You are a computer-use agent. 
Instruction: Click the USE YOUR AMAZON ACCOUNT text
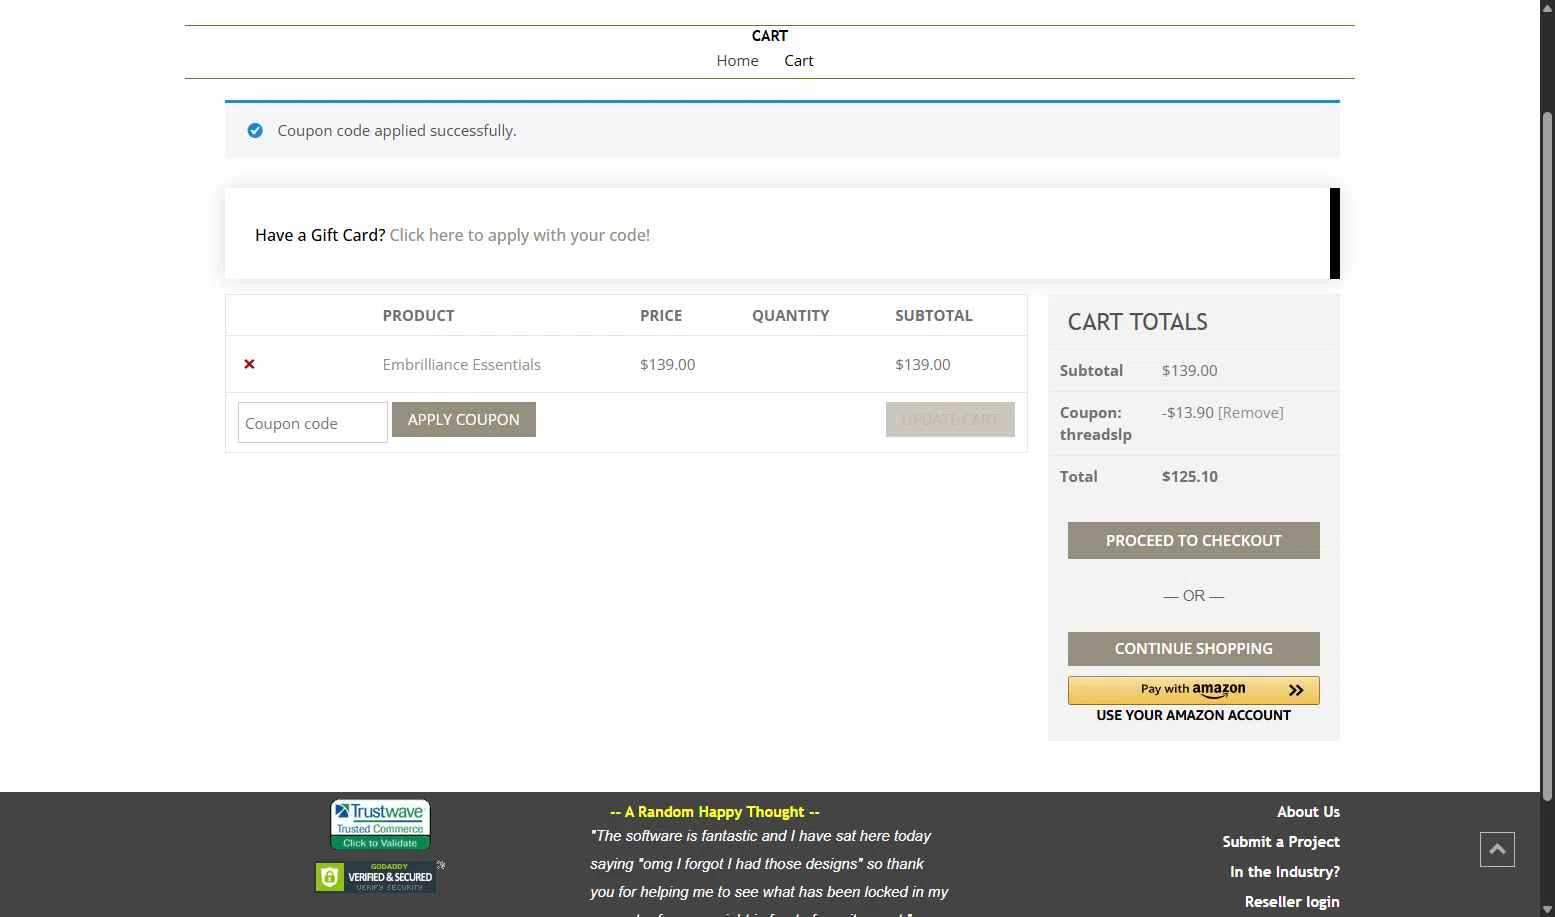(1193, 716)
